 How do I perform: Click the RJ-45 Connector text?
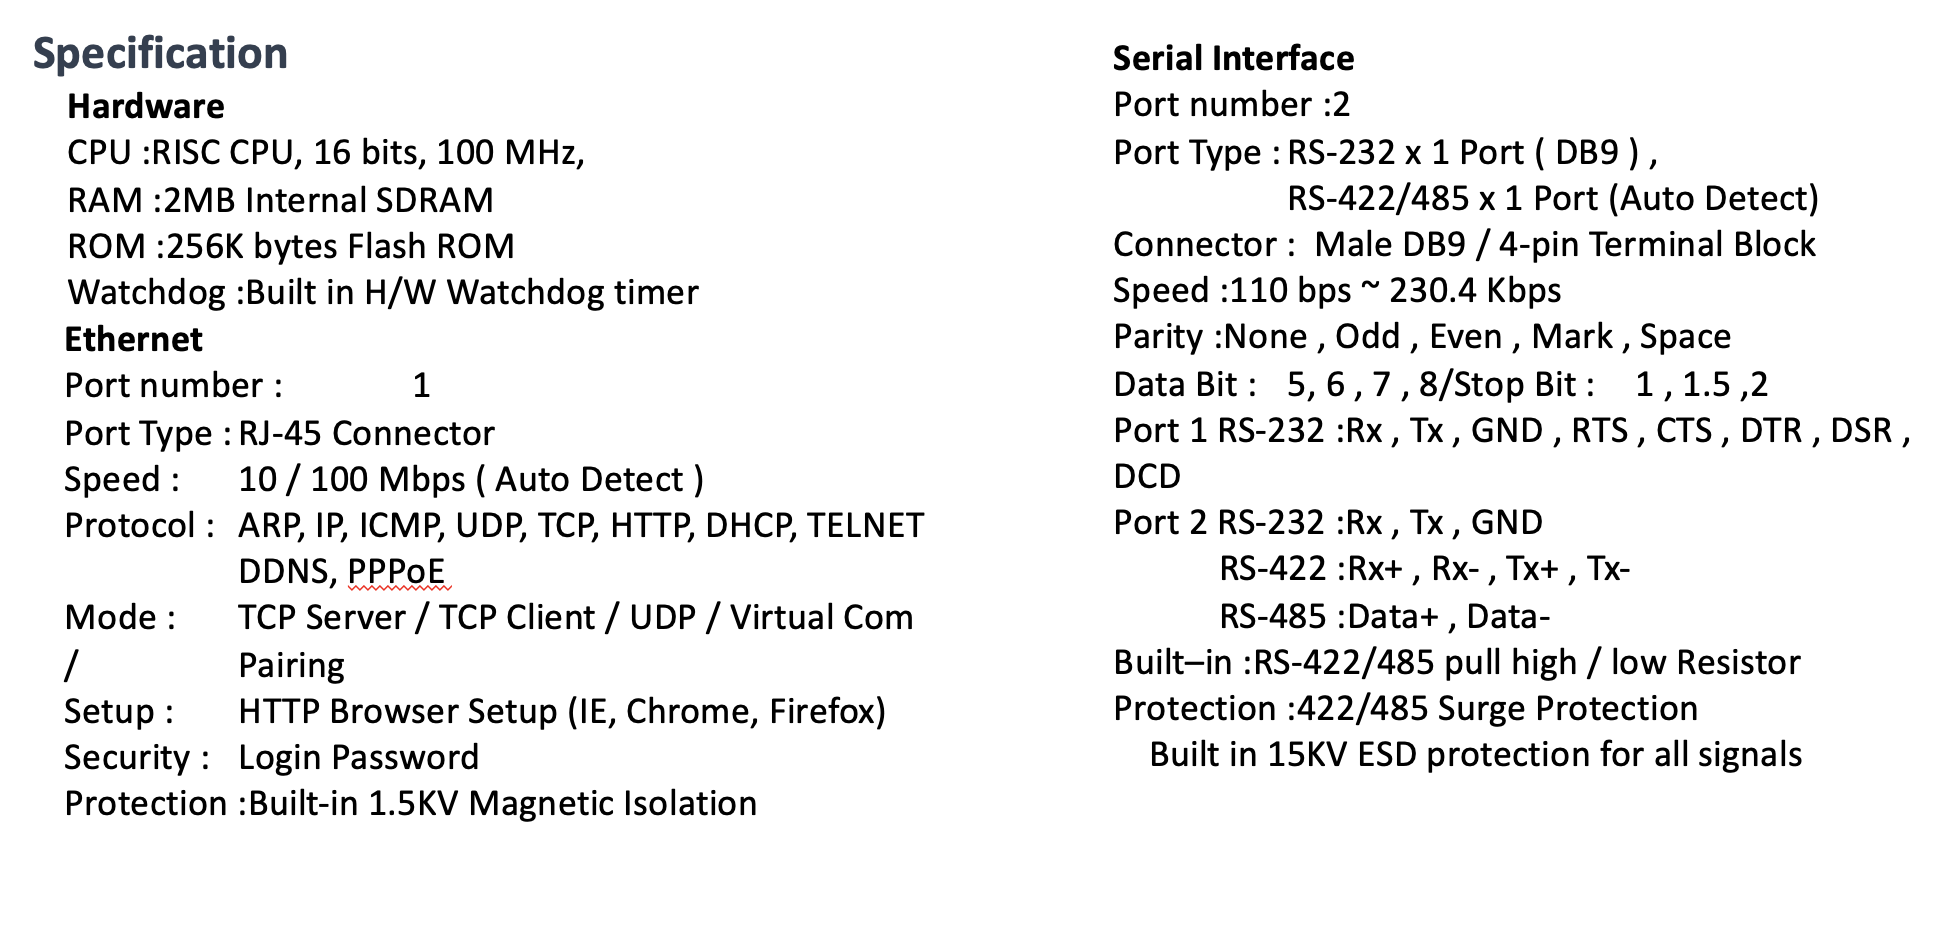(x=366, y=433)
